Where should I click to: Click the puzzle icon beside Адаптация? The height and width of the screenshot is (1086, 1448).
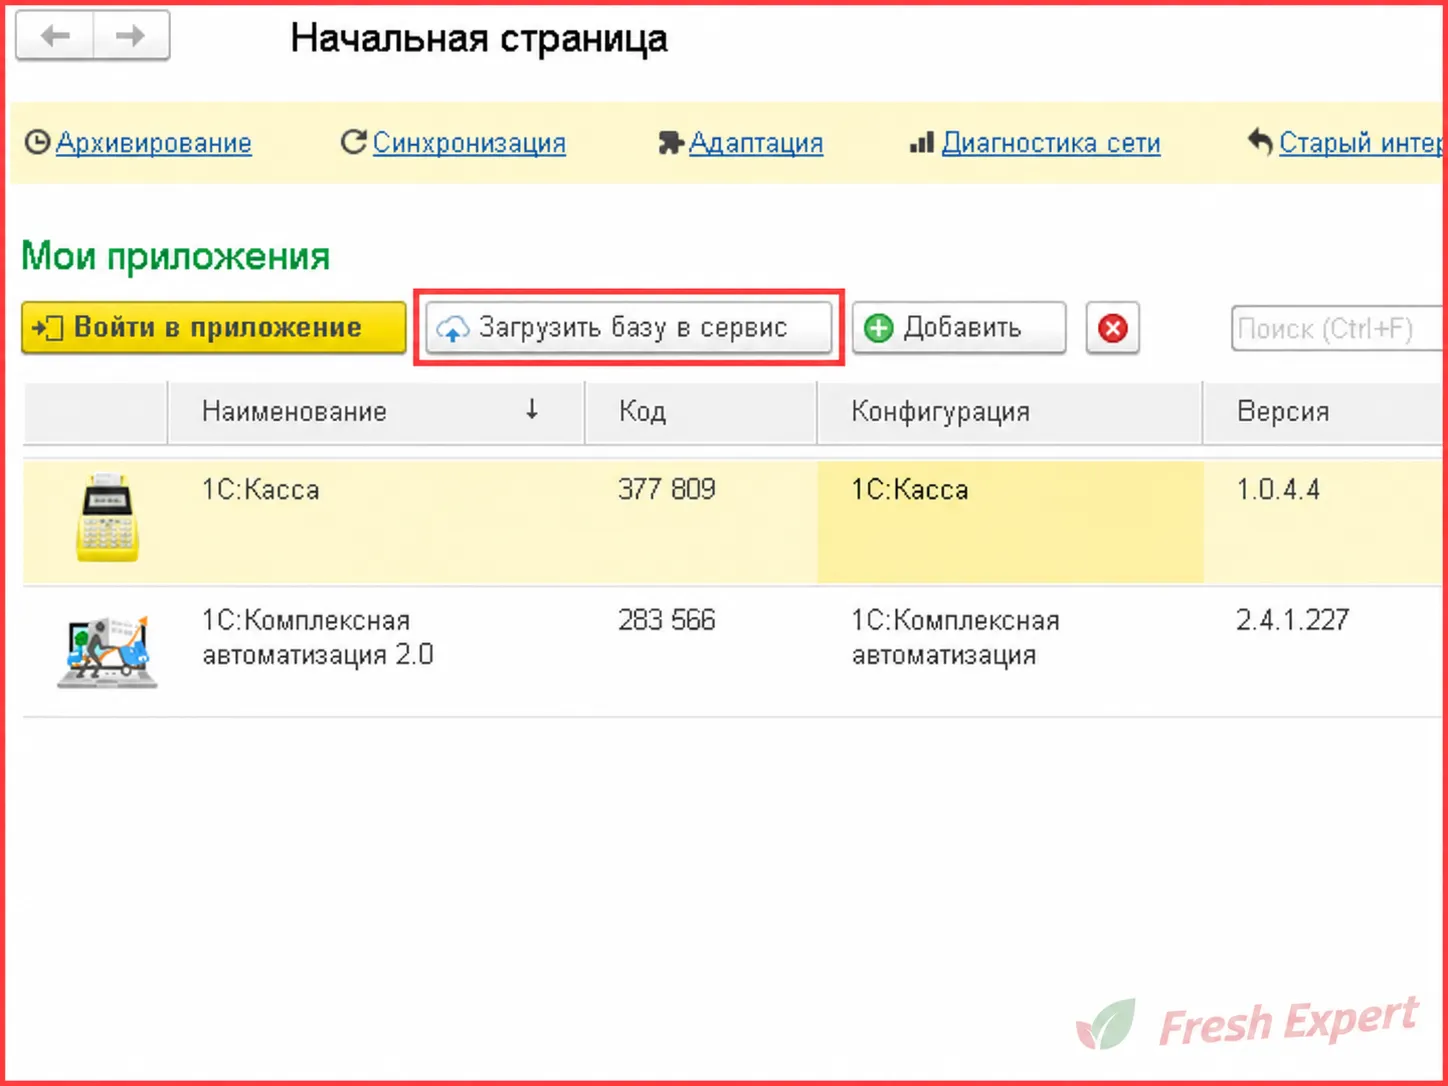670,143
